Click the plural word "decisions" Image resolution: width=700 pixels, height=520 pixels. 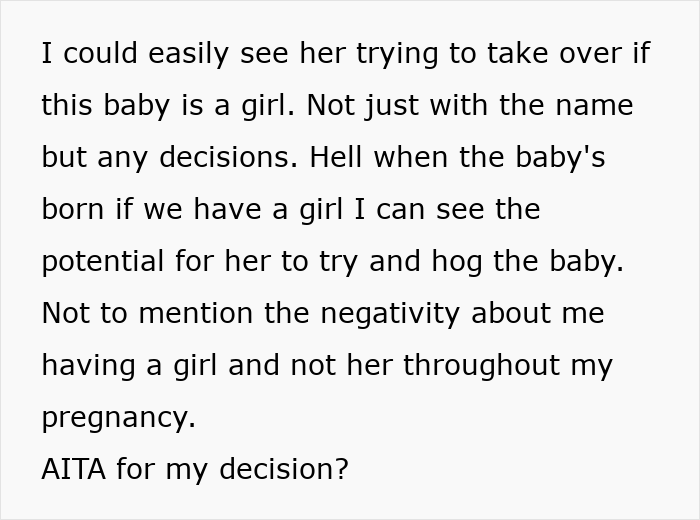pyautogui.click(x=228, y=157)
